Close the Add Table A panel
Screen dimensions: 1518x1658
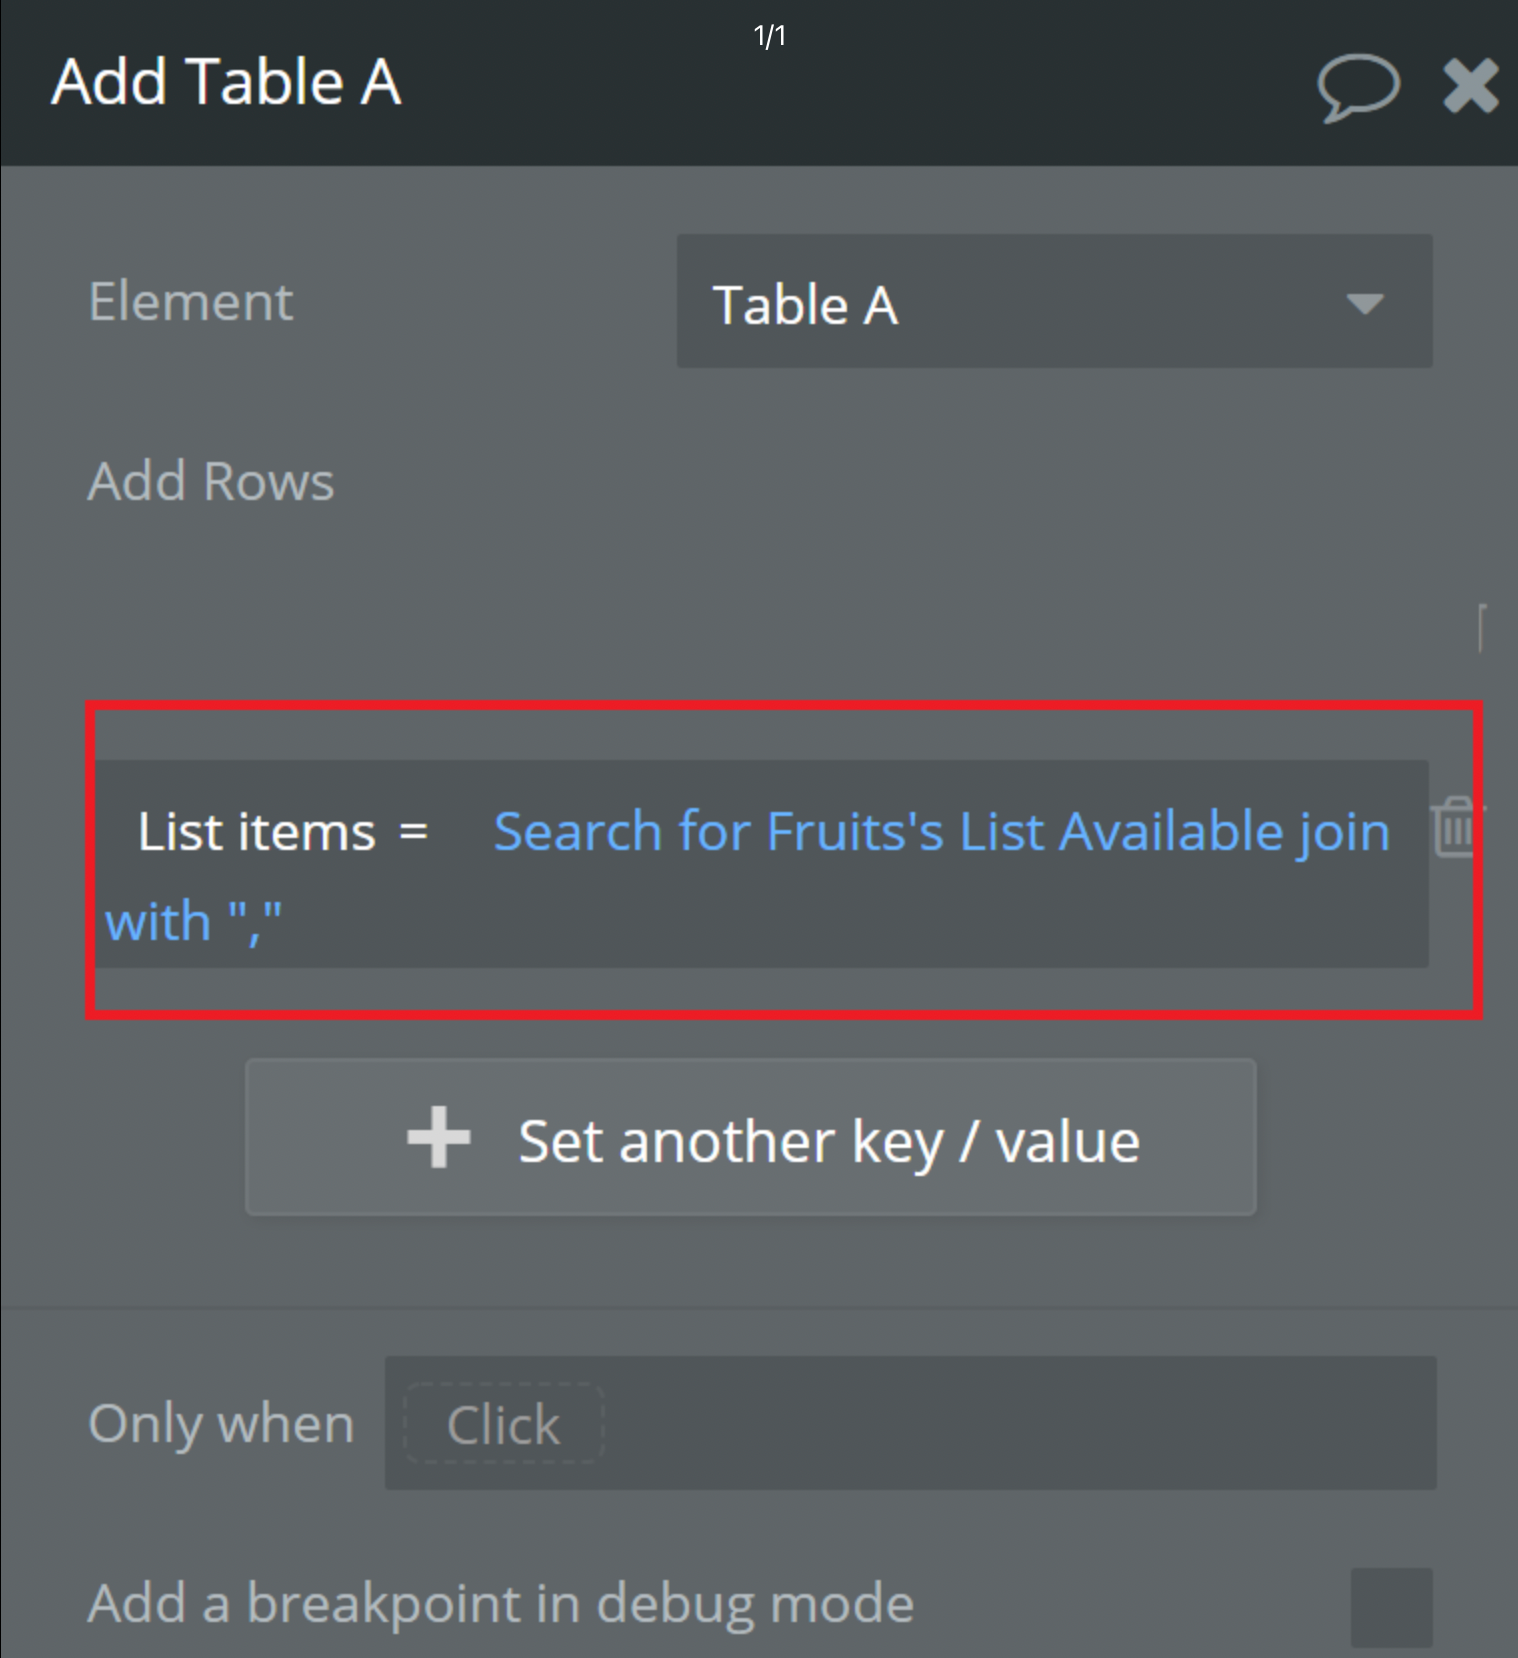(x=1470, y=86)
